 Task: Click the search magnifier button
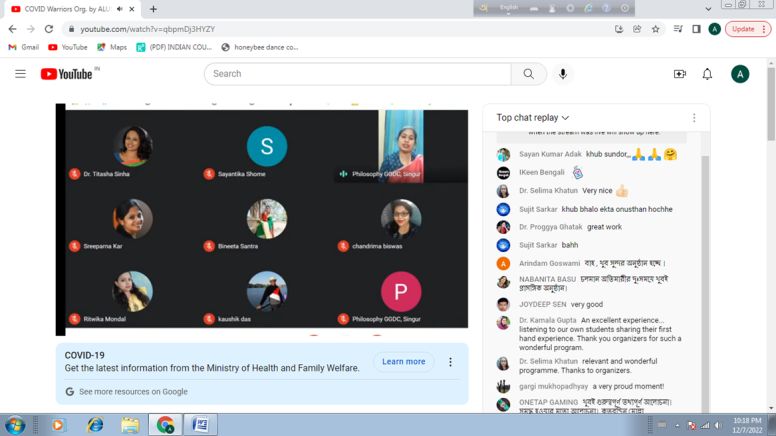pyautogui.click(x=528, y=74)
